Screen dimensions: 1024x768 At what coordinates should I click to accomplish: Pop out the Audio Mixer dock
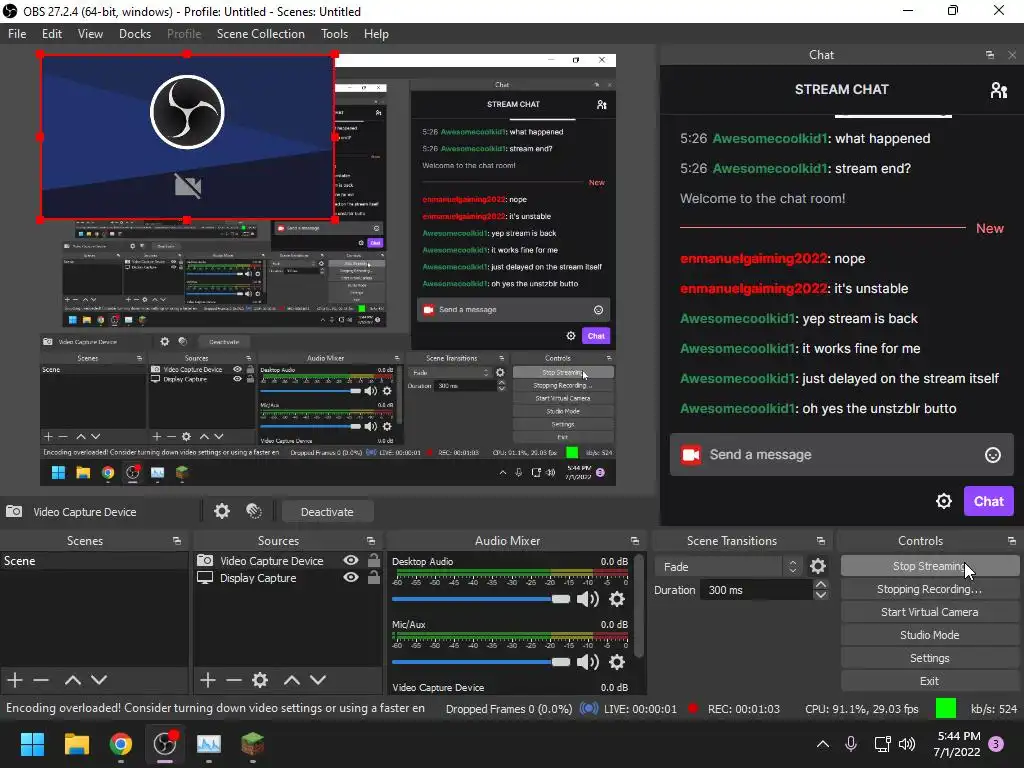click(635, 541)
